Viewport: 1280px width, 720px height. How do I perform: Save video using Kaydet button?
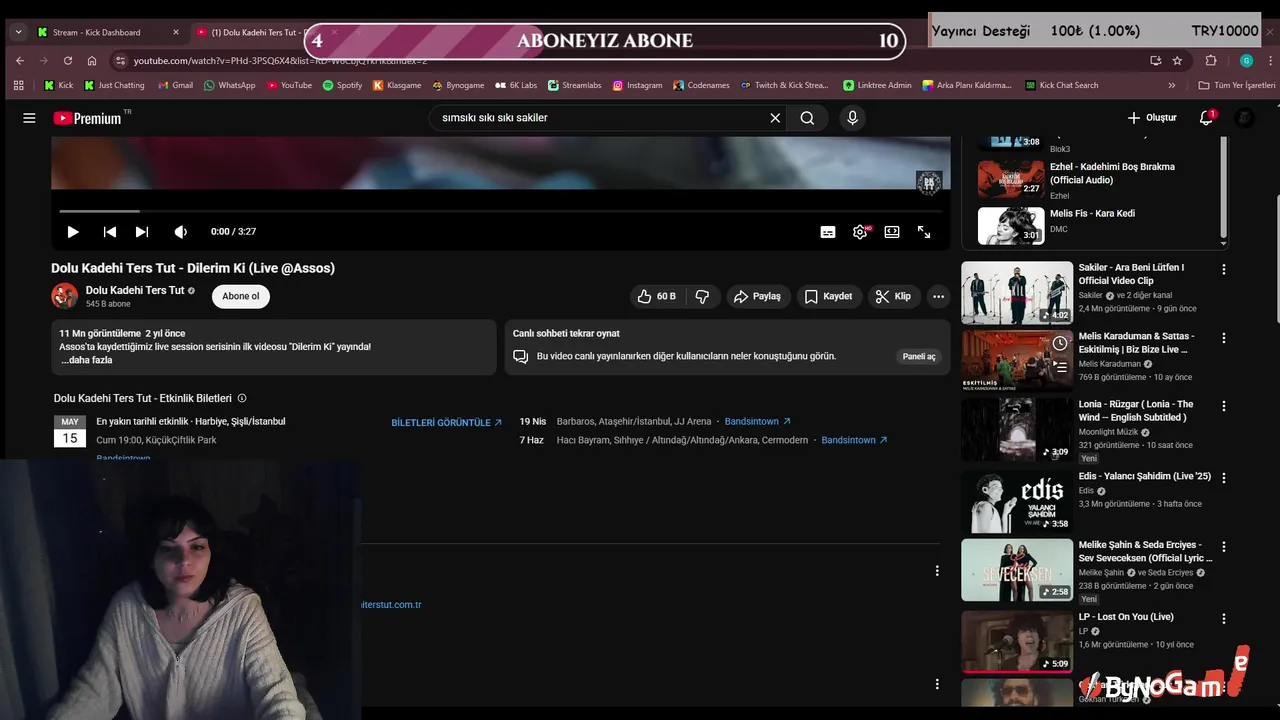click(828, 296)
